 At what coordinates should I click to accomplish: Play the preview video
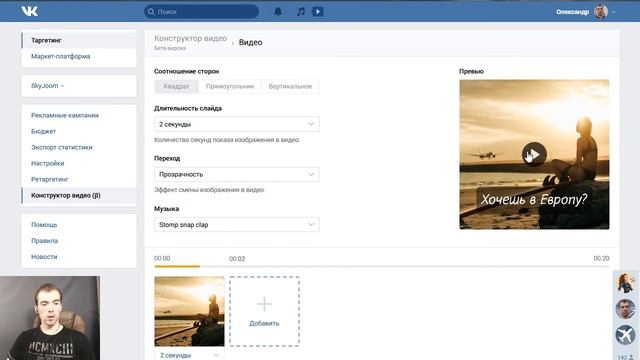click(534, 154)
